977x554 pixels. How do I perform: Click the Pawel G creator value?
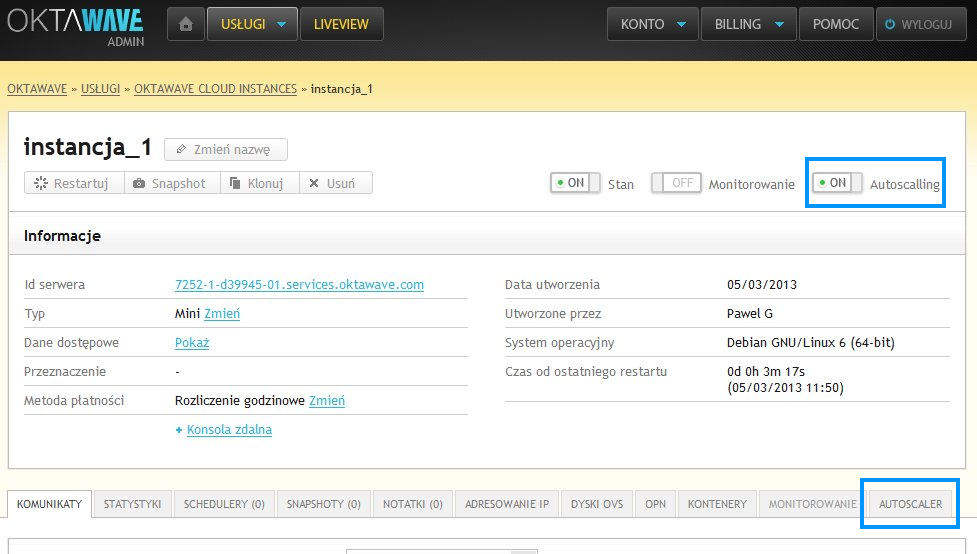(x=750, y=313)
